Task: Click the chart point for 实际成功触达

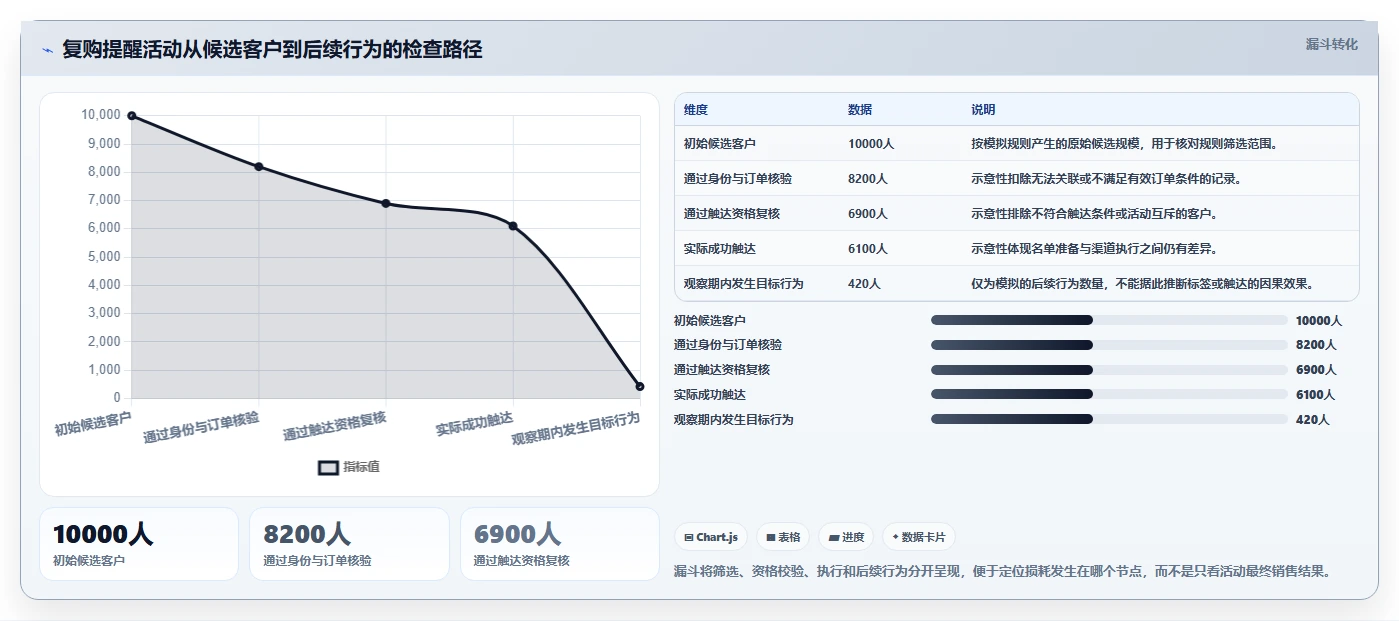Action: pos(513,226)
